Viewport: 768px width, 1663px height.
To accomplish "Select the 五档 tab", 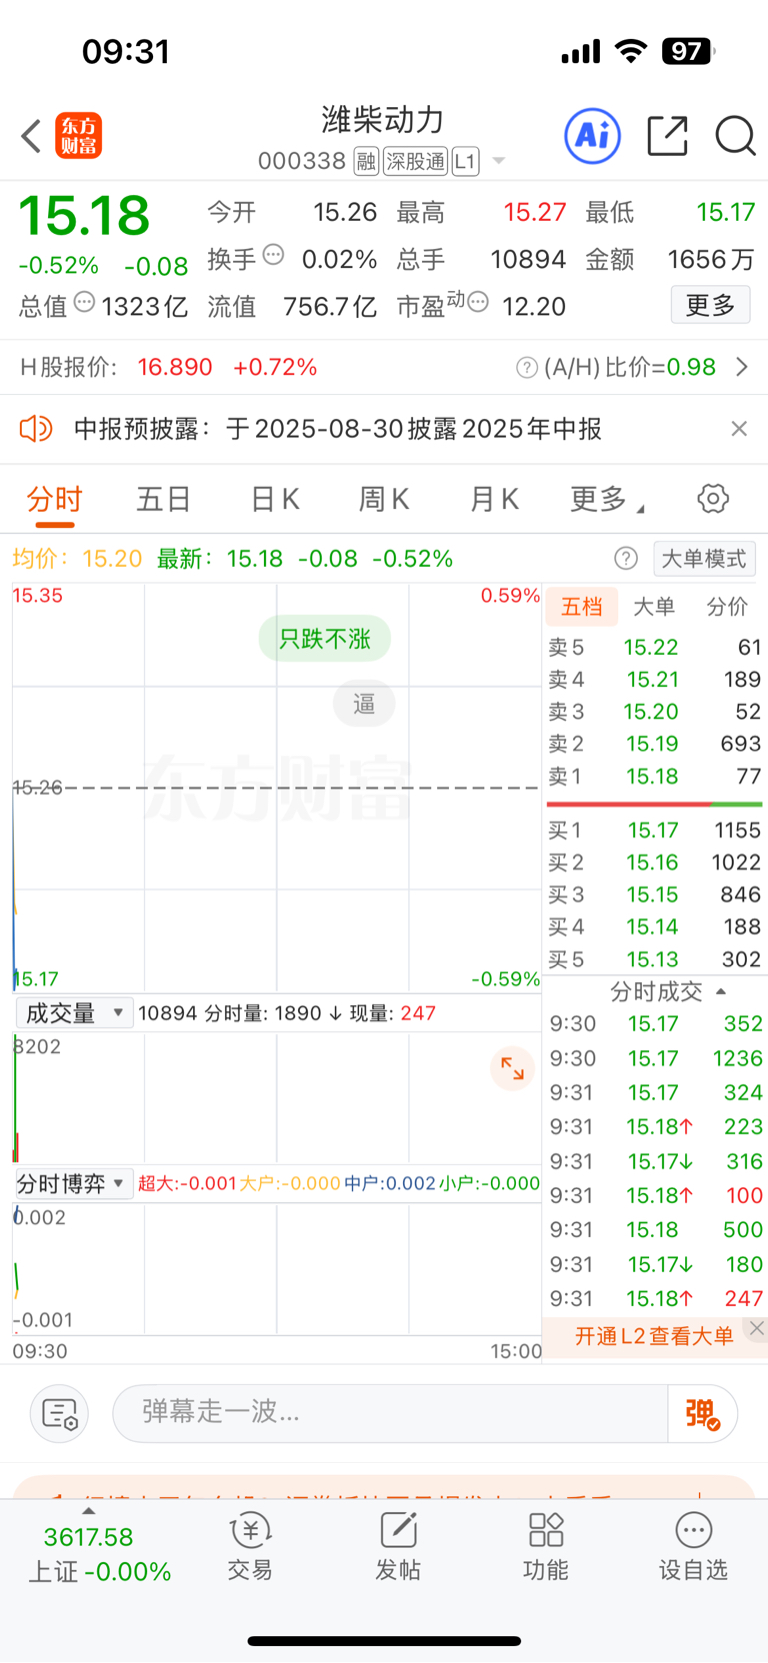I will (582, 607).
